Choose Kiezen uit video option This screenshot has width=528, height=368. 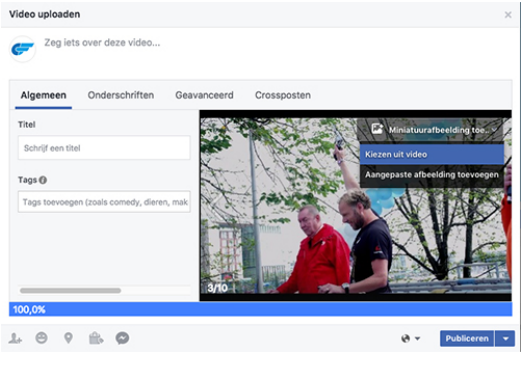coord(432,155)
